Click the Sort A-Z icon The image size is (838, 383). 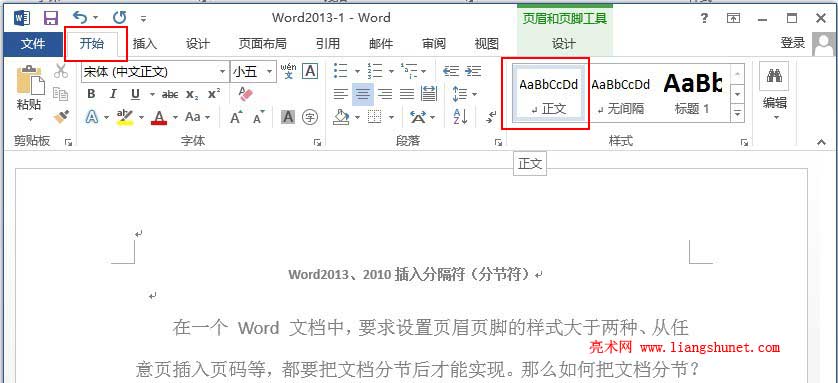[460, 117]
